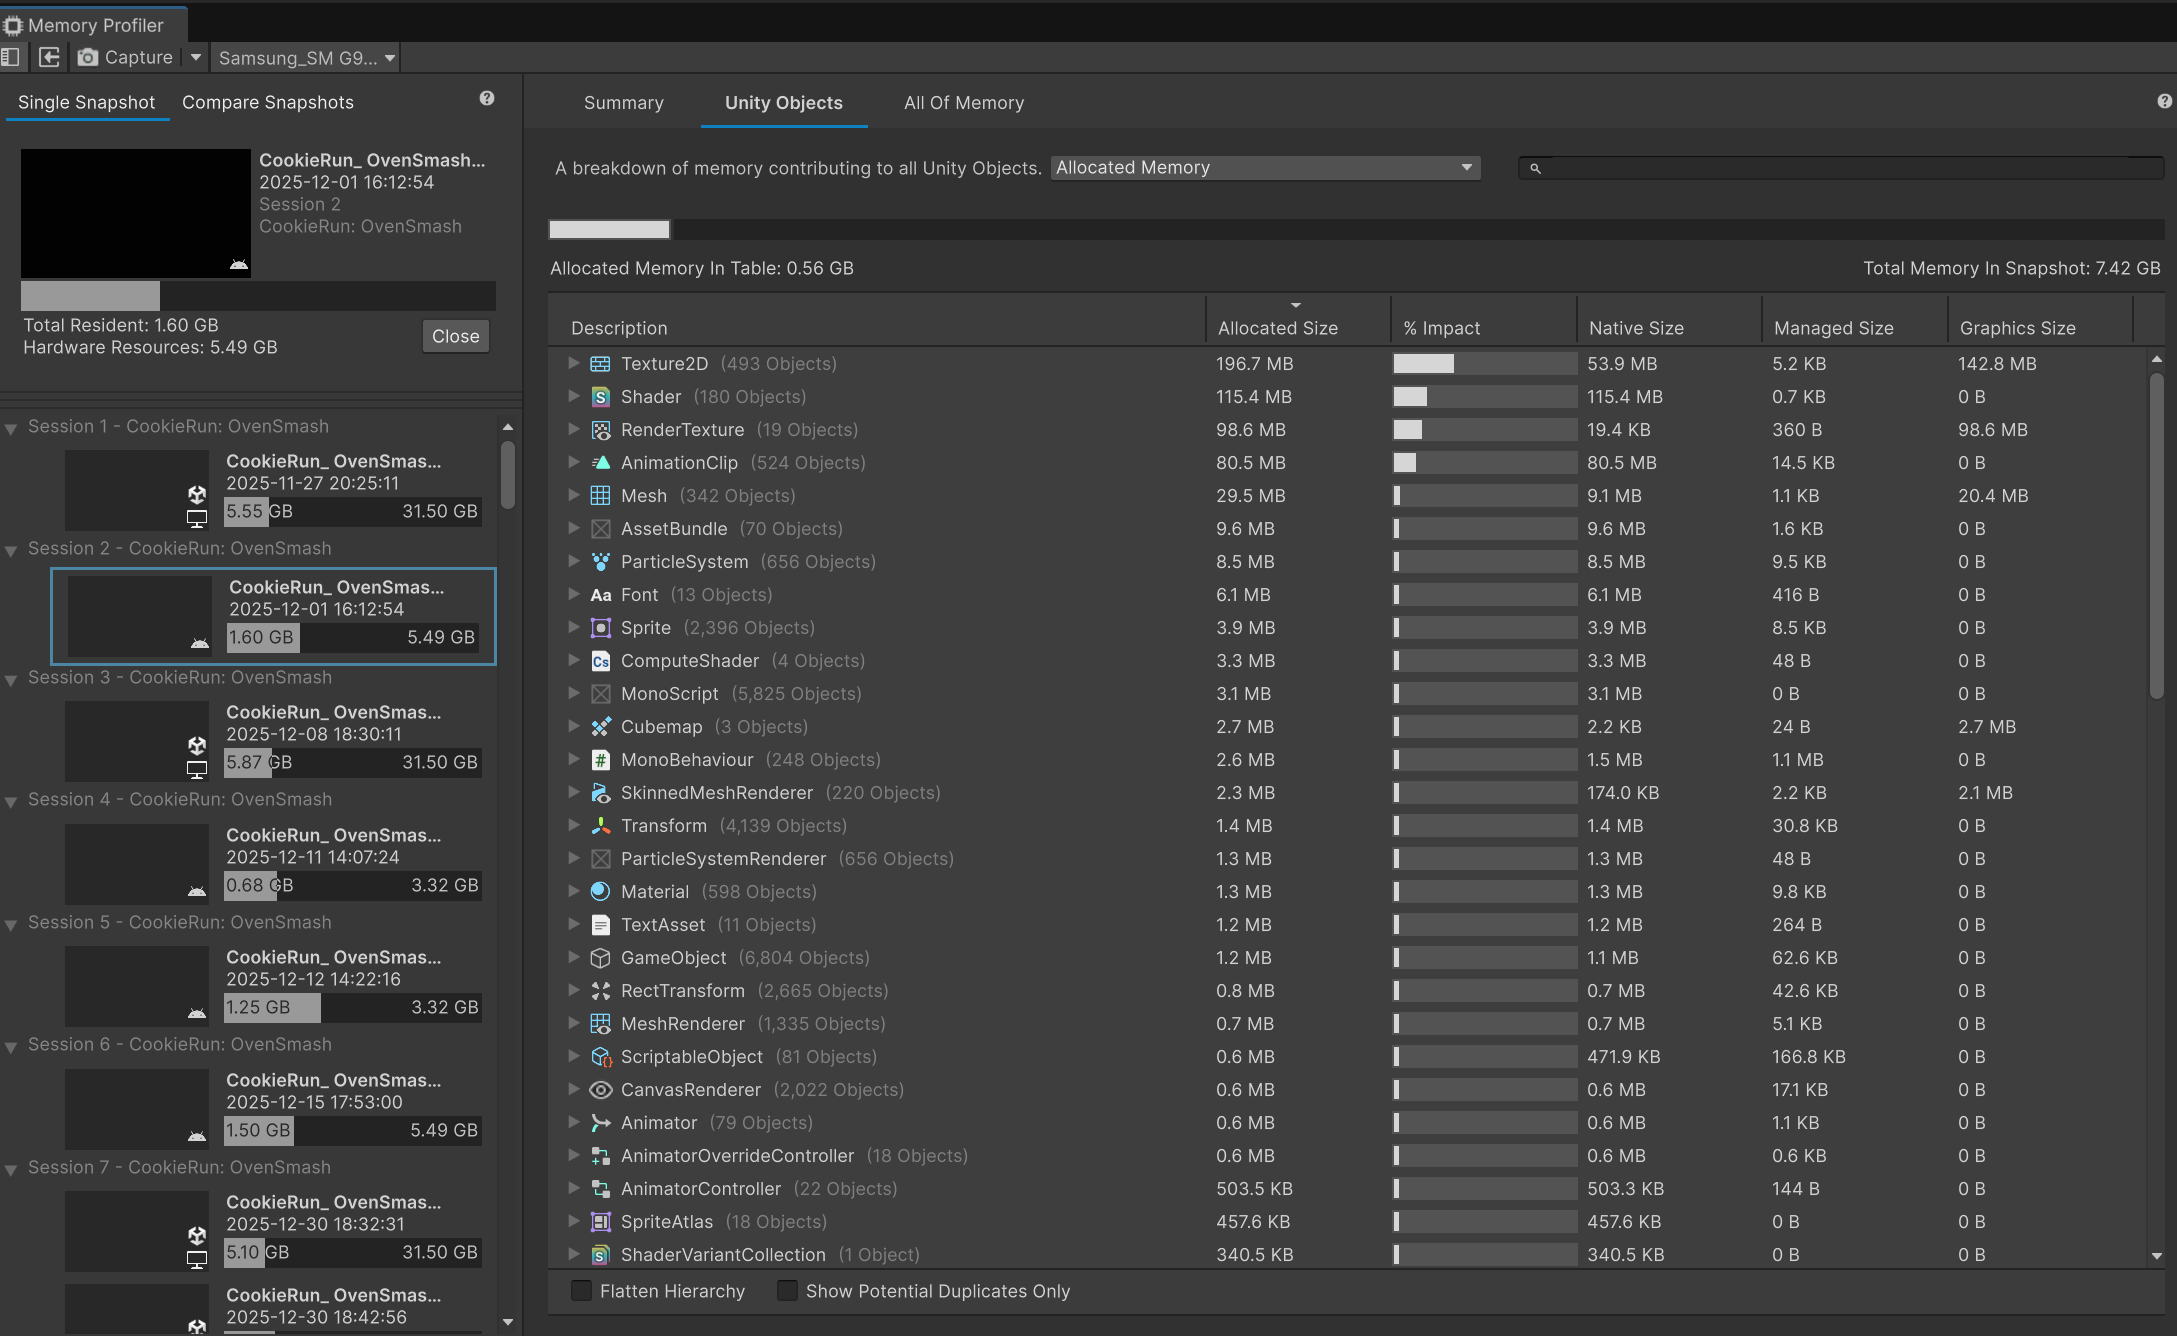2177x1336 pixels.
Task: Open help icon beside Compare Snapshots
Action: (x=487, y=98)
